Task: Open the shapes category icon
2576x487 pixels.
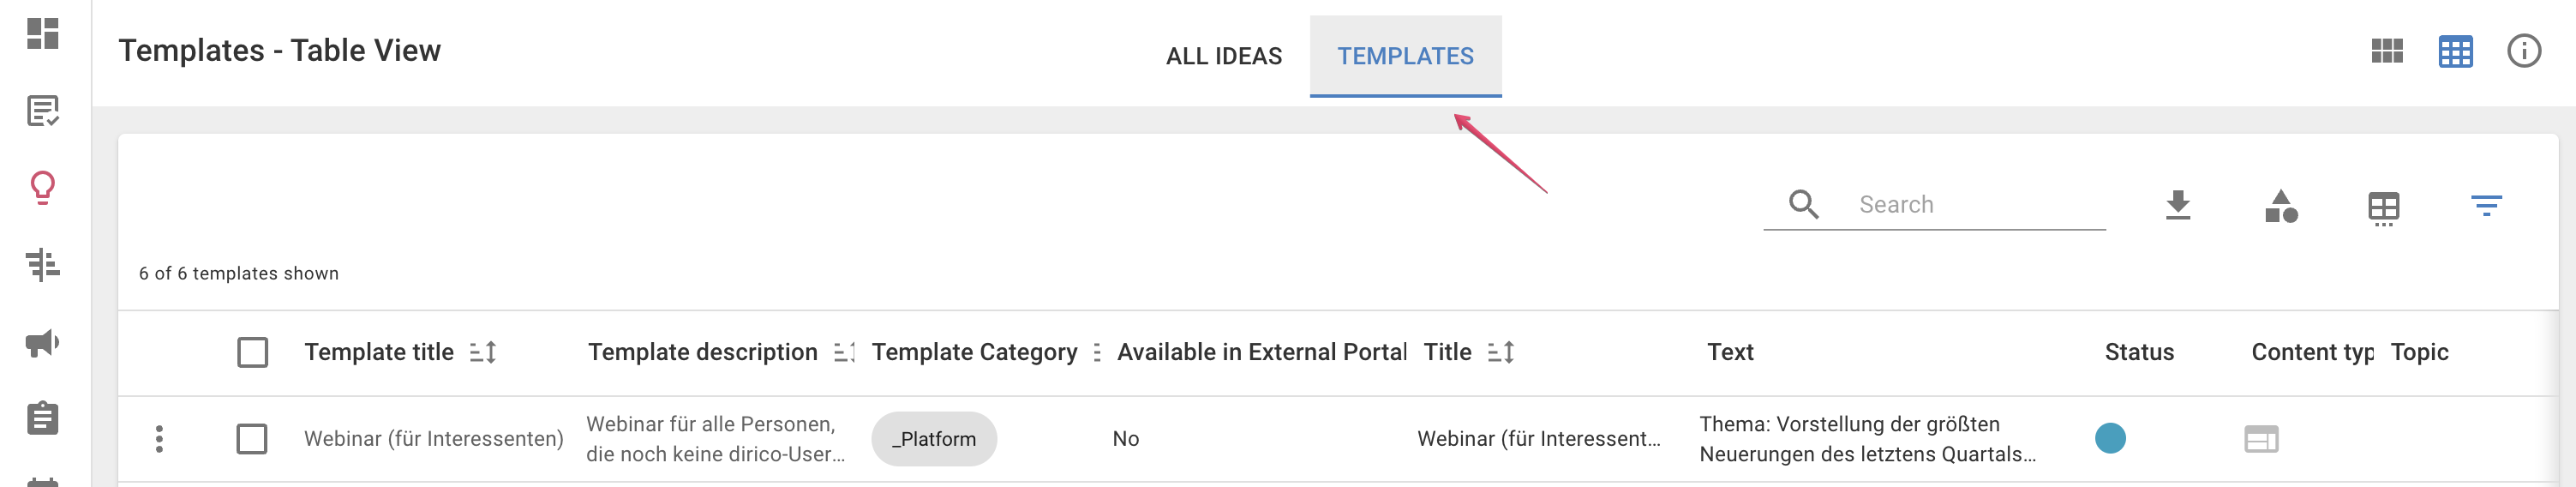Action: tap(2280, 206)
